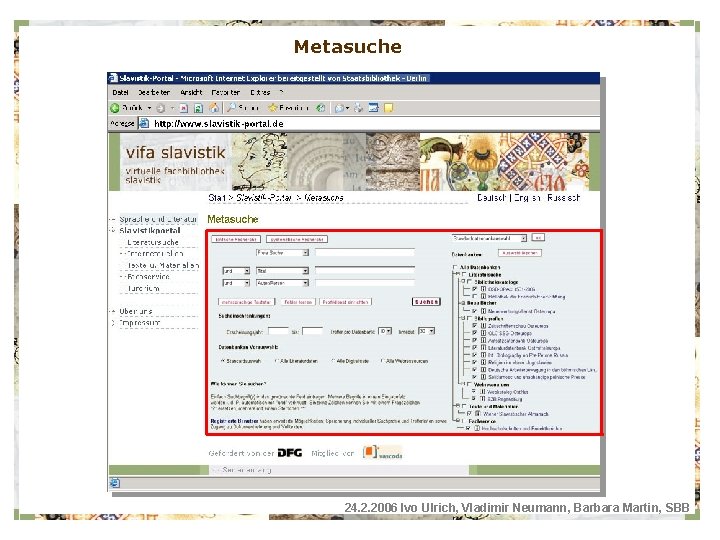Click the Auswahl löschen button
720x540 pixels.
click(x=519, y=253)
